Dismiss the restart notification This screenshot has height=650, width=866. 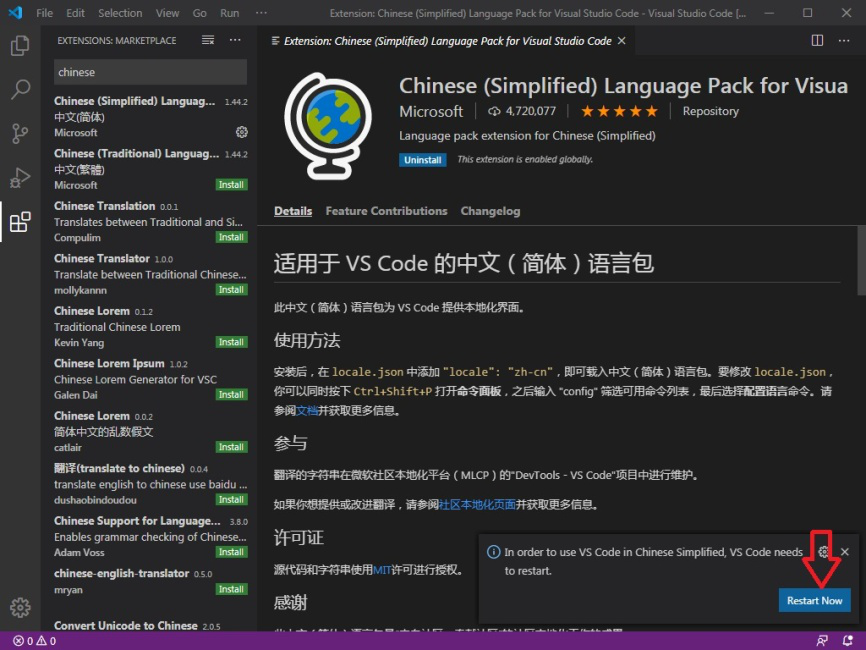pyautogui.click(x=845, y=552)
